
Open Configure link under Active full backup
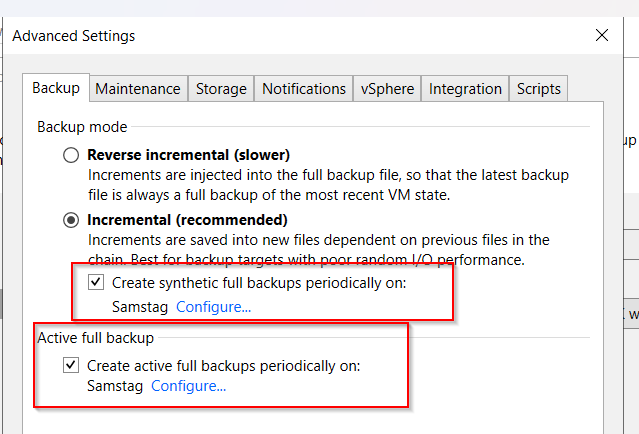click(x=188, y=386)
